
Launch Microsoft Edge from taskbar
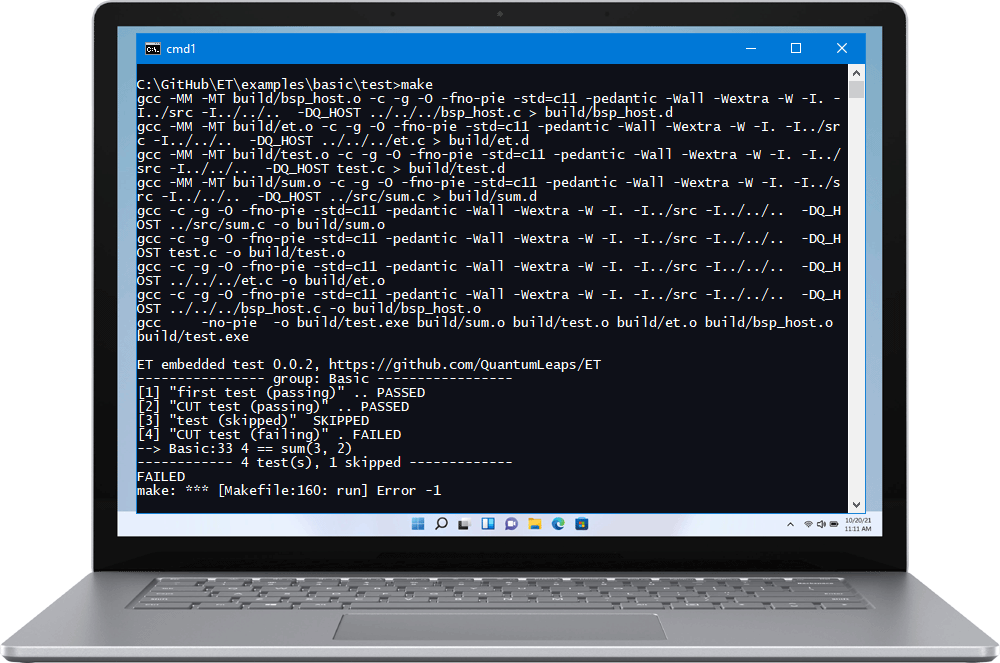pos(558,524)
